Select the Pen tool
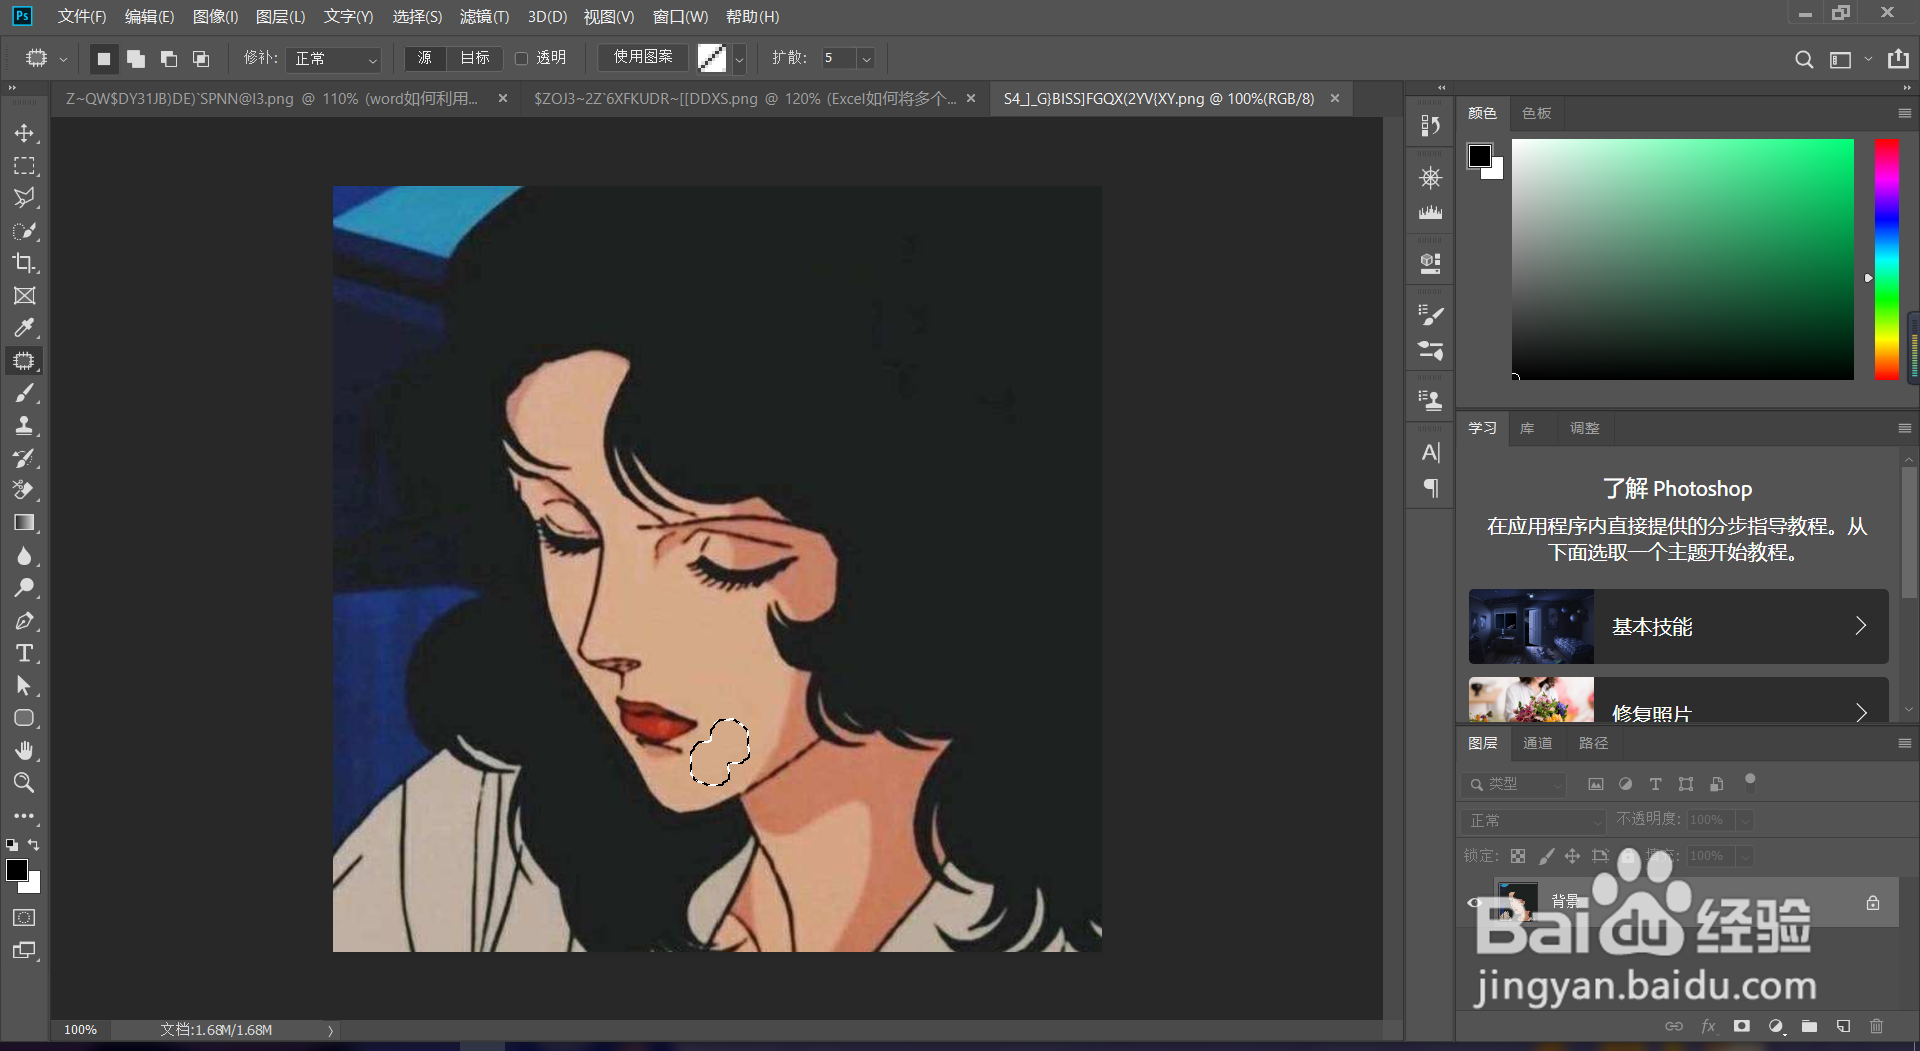 (x=24, y=621)
